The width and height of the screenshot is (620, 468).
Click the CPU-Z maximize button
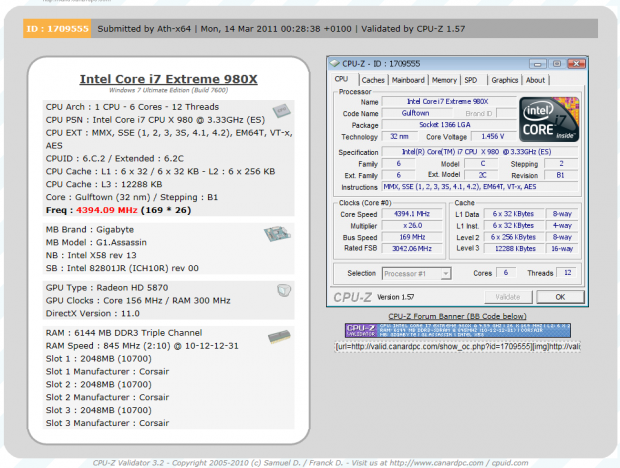[x=557, y=64]
